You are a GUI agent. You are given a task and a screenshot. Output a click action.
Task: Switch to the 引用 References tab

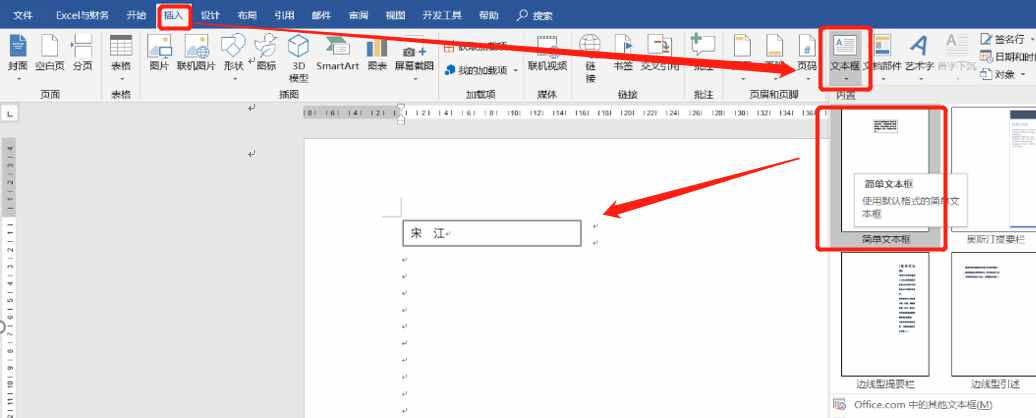(x=285, y=15)
